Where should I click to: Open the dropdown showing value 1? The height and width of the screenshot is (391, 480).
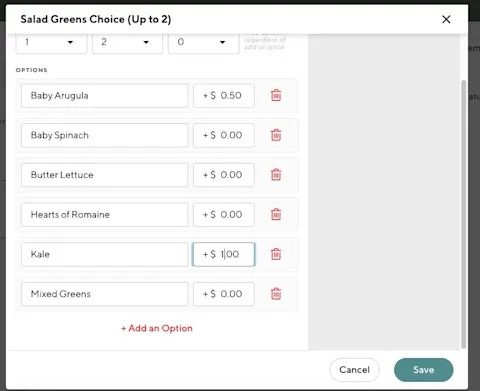(51, 42)
